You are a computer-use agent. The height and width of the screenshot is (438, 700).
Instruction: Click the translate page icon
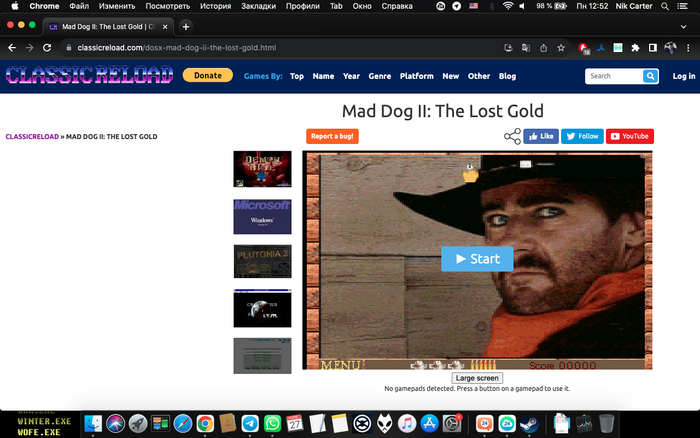tap(526, 48)
